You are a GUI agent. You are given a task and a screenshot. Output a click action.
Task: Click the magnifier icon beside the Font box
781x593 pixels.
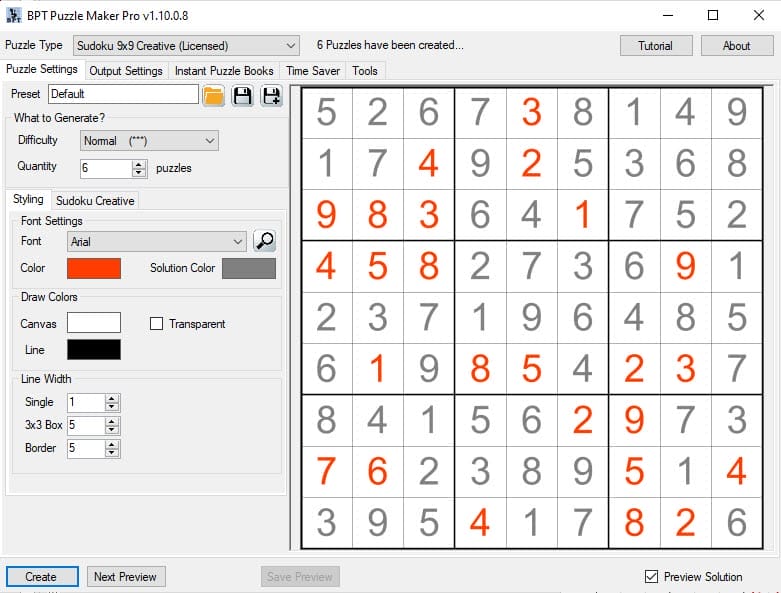264,241
